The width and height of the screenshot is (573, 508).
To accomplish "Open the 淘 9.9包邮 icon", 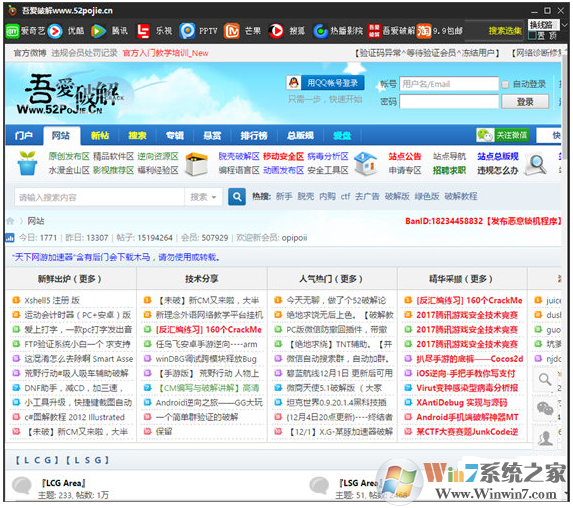I will tap(424, 31).
